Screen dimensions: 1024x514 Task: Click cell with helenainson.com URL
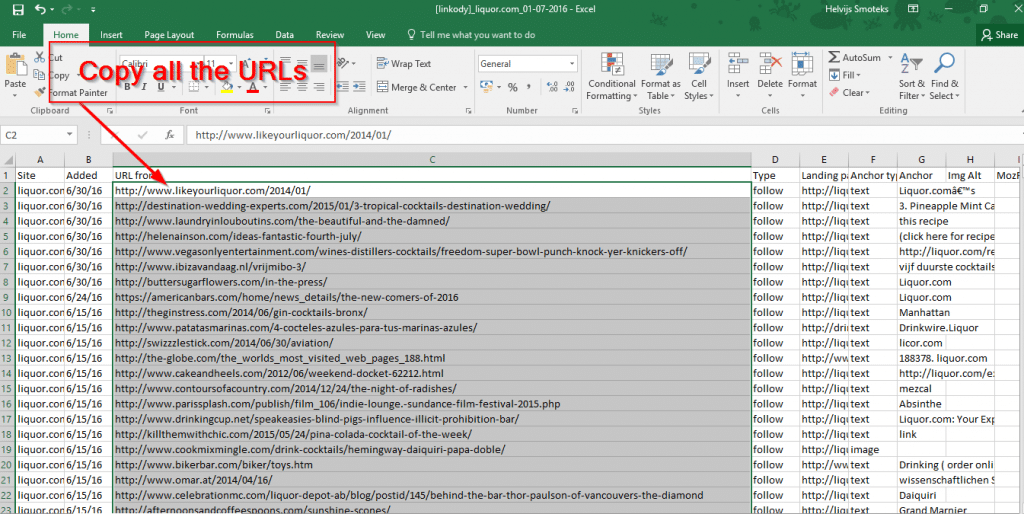432,236
